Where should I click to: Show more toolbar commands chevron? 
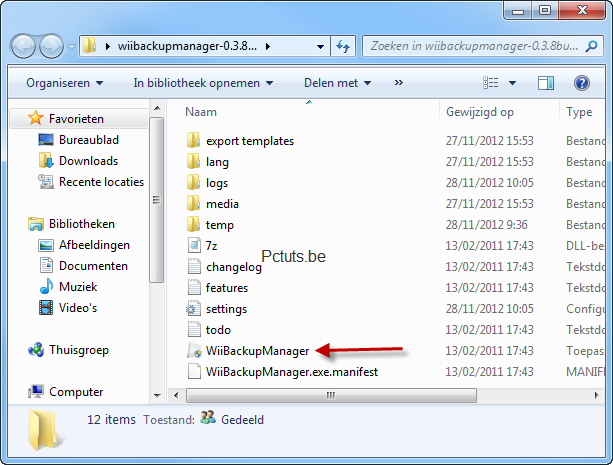coord(398,83)
